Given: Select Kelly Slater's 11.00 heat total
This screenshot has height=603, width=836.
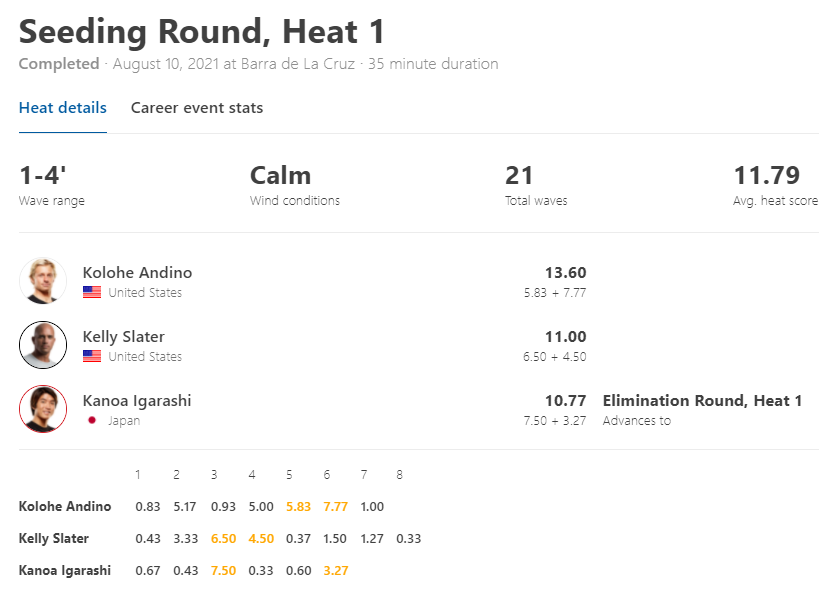Looking at the screenshot, I should coord(566,336).
